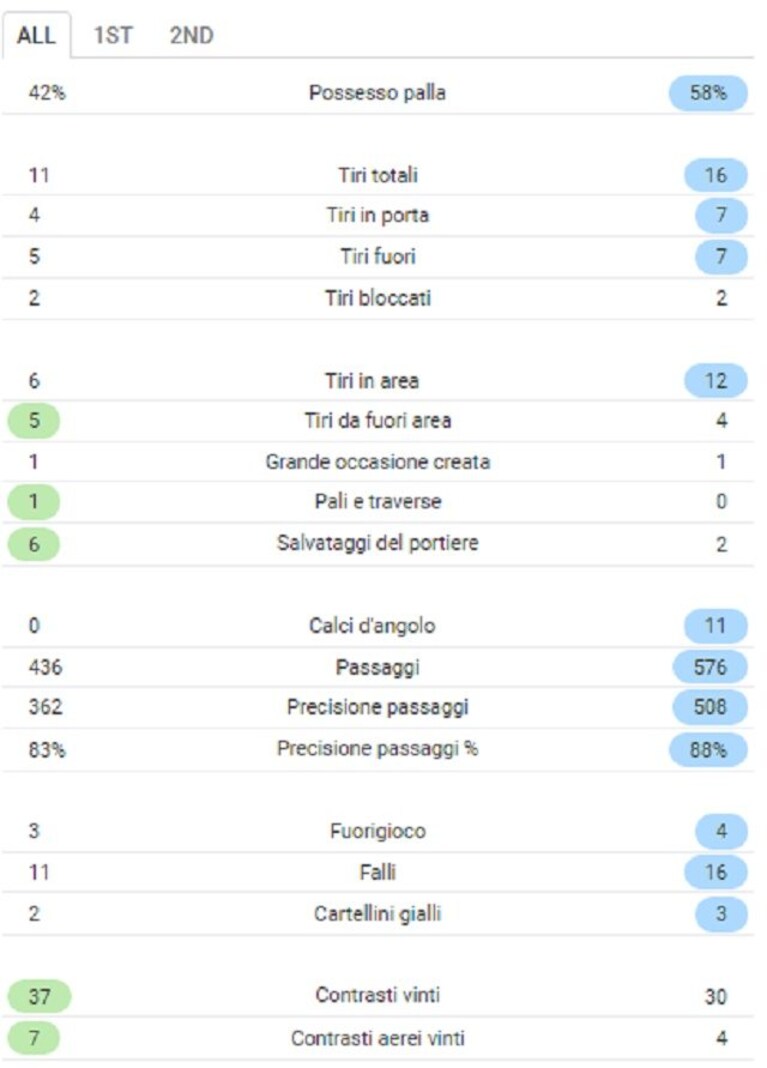The height and width of the screenshot is (1068, 767).
Task: Select the Calci d'angolo value 11 badge
Action: click(716, 625)
